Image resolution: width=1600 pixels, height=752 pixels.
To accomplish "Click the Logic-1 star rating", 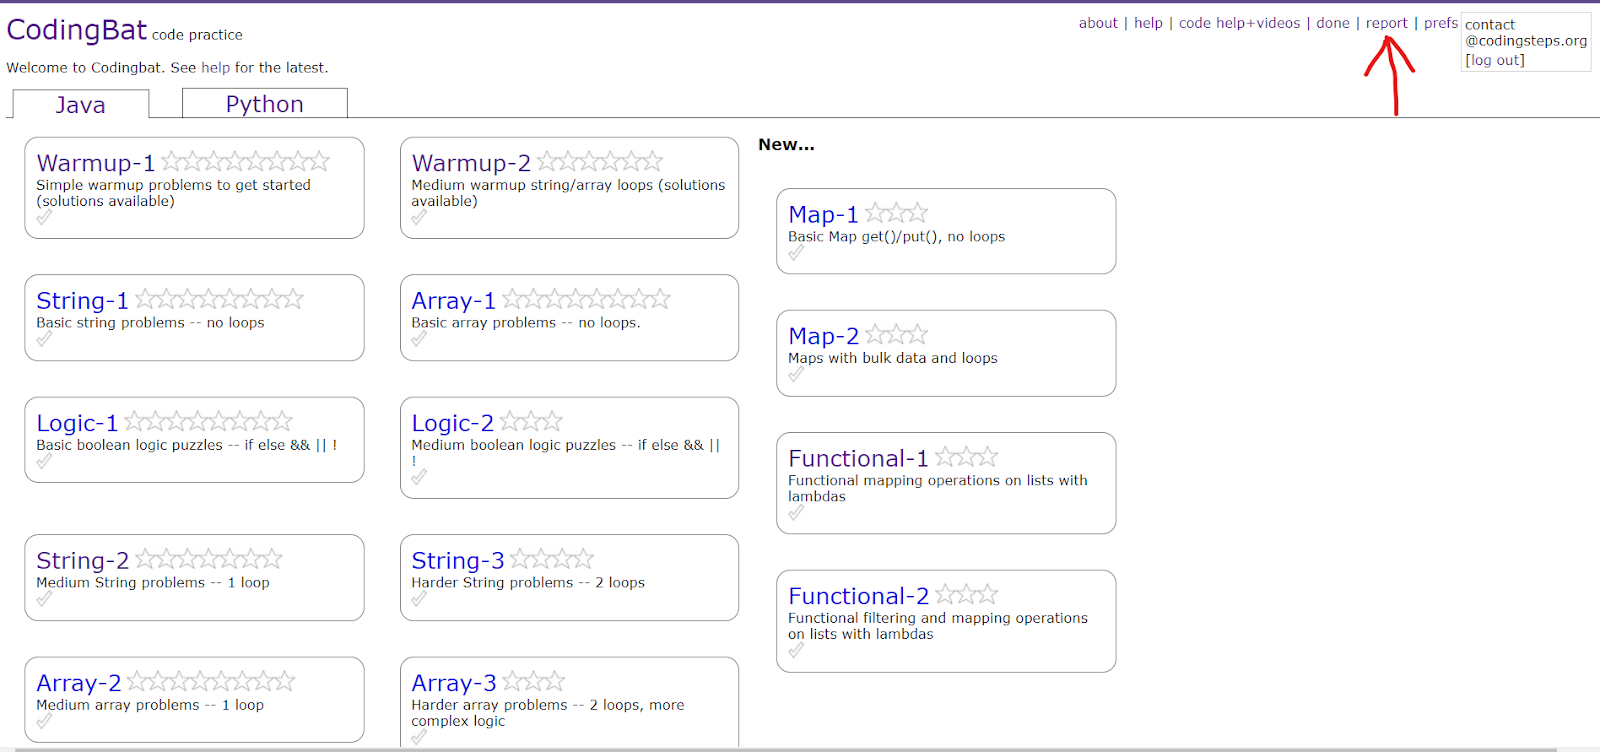I will (208, 421).
